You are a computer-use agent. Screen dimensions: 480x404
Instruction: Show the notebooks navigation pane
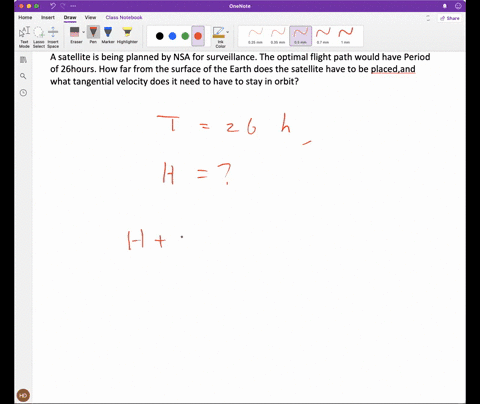pyautogui.click(x=23, y=60)
